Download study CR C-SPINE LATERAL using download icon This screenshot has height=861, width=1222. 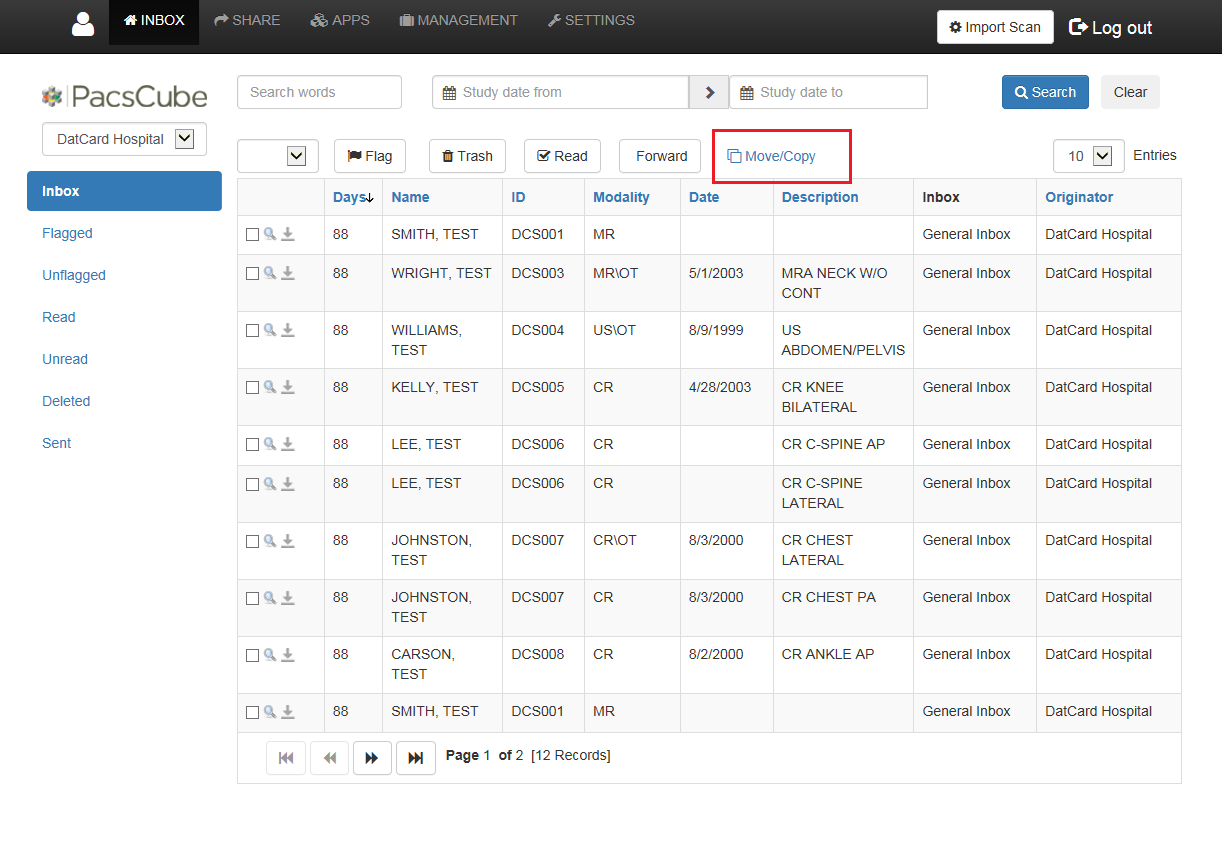(288, 483)
